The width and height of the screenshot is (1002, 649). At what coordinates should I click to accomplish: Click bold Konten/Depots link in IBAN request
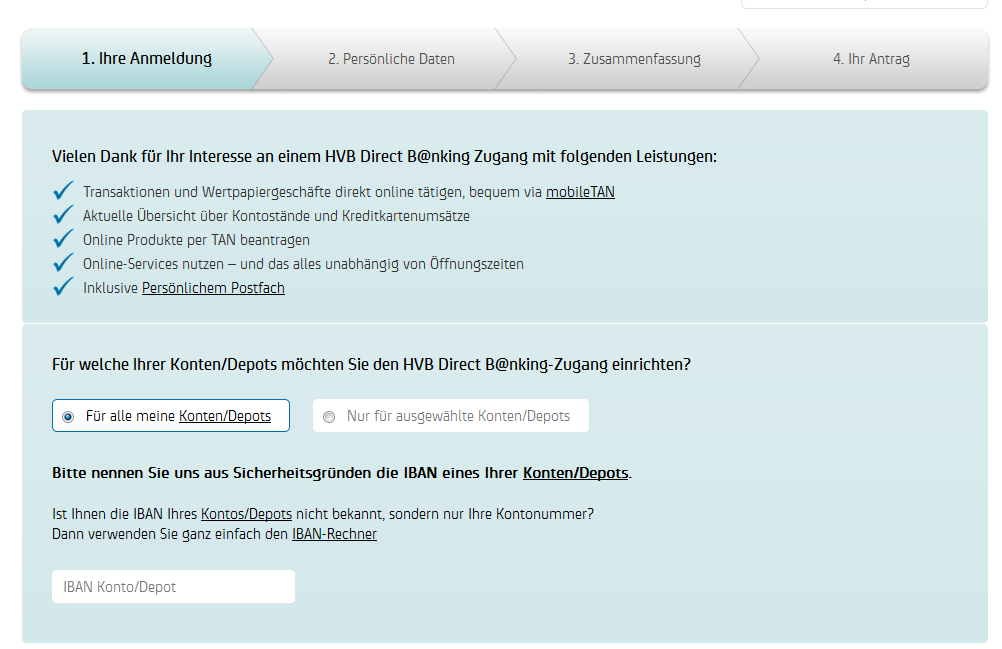point(576,473)
